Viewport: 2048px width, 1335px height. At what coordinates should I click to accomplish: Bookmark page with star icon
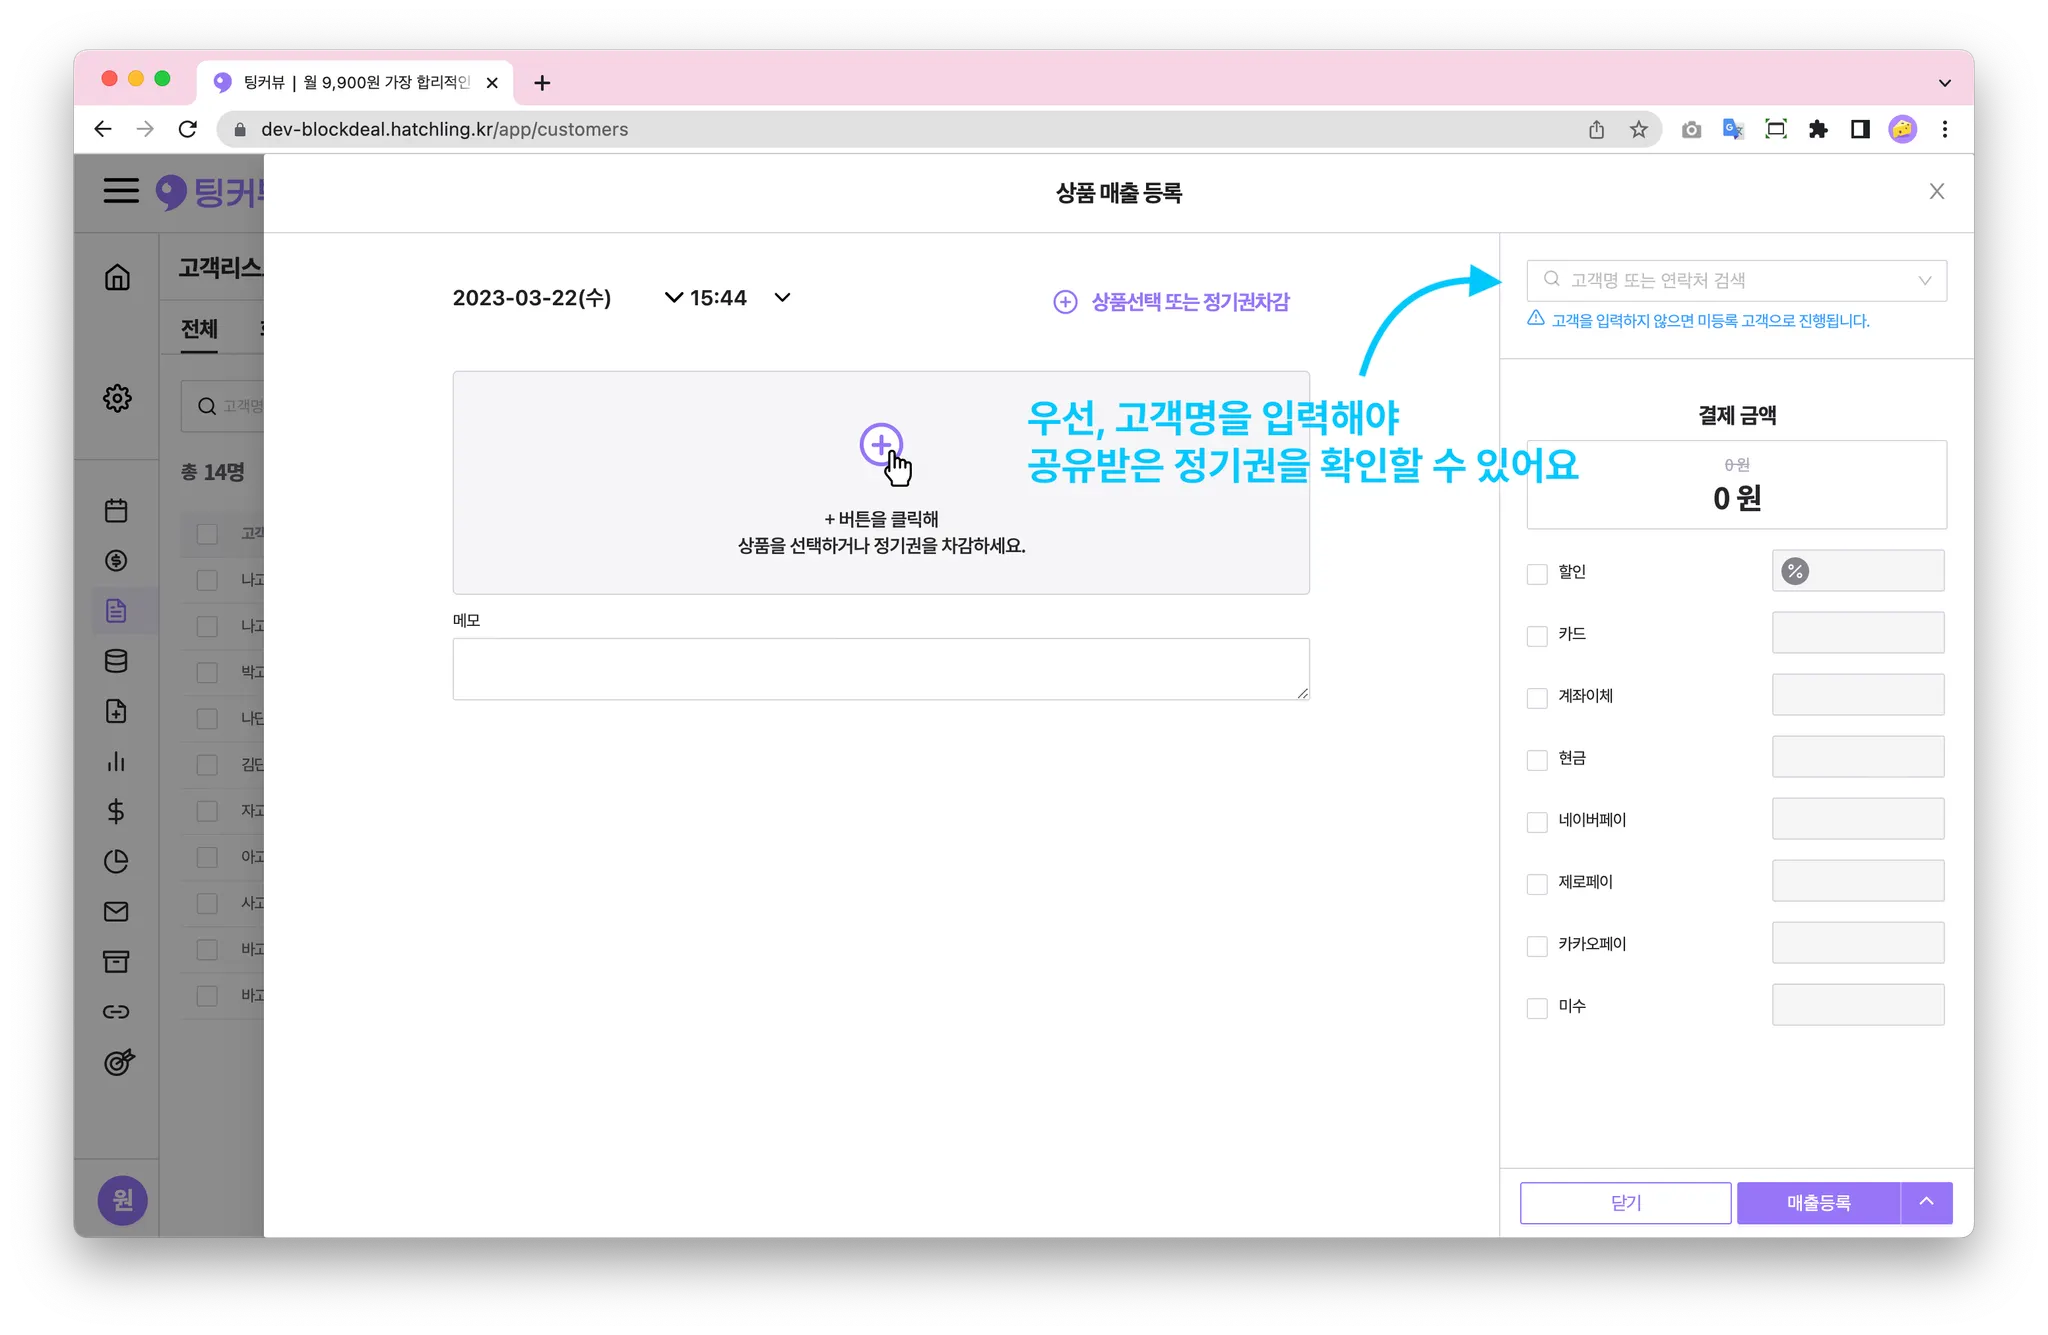[1638, 129]
